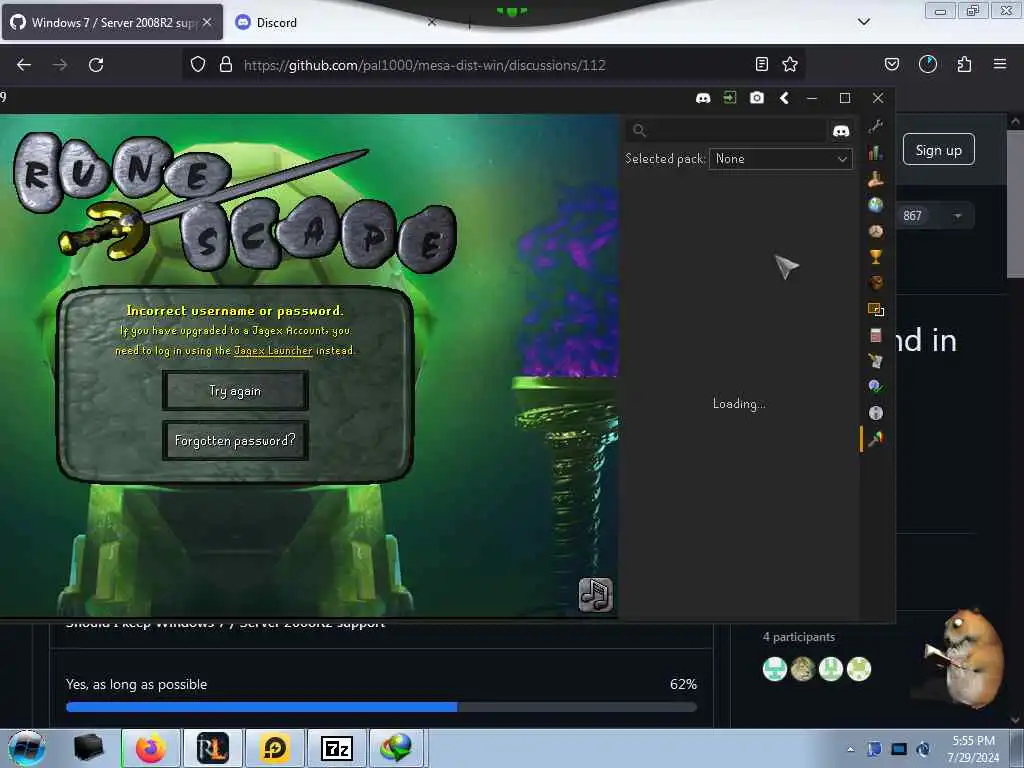Image resolution: width=1024 pixels, height=768 pixels.
Task: Reload the GitHub page
Action: coord(96,65)
